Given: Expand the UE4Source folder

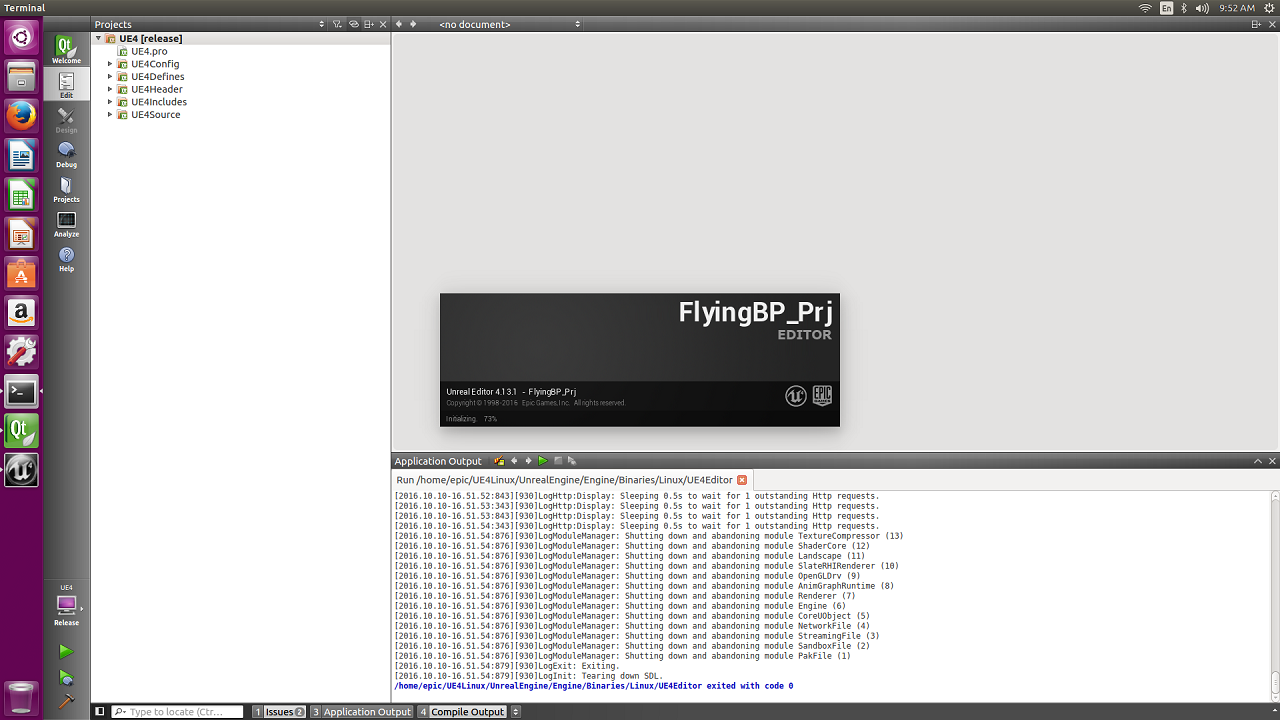Looking at the screenshot, I should pos(110,115).
